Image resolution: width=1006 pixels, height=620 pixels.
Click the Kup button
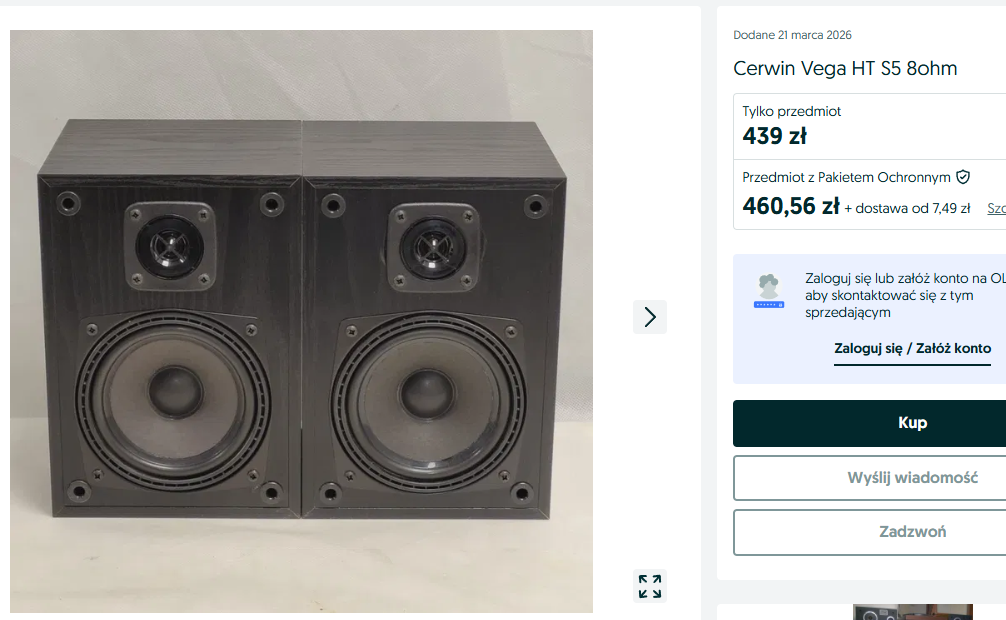pyautogui.click(x=869, y=423)
